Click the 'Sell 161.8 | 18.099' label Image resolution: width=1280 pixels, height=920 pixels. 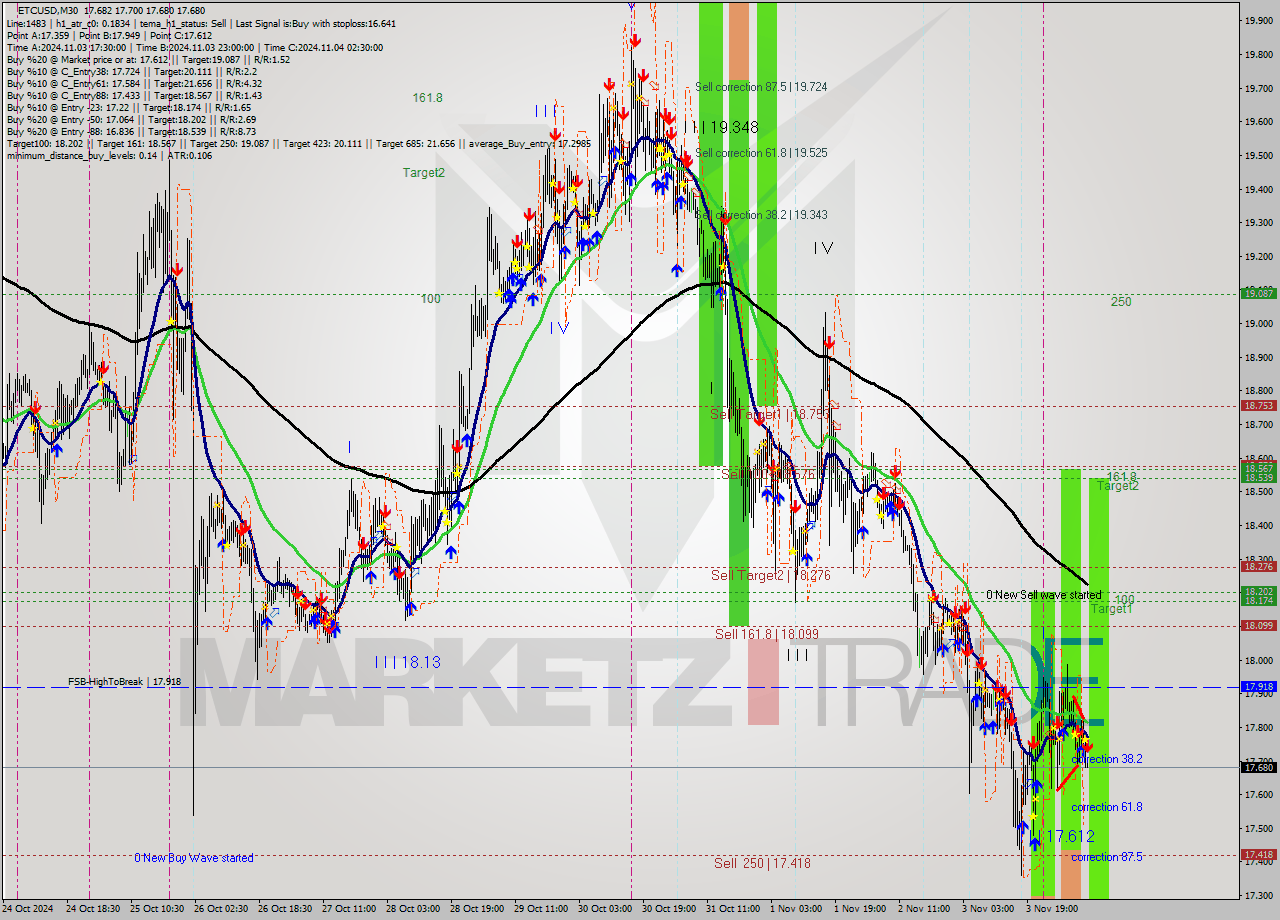coord(766,634)
